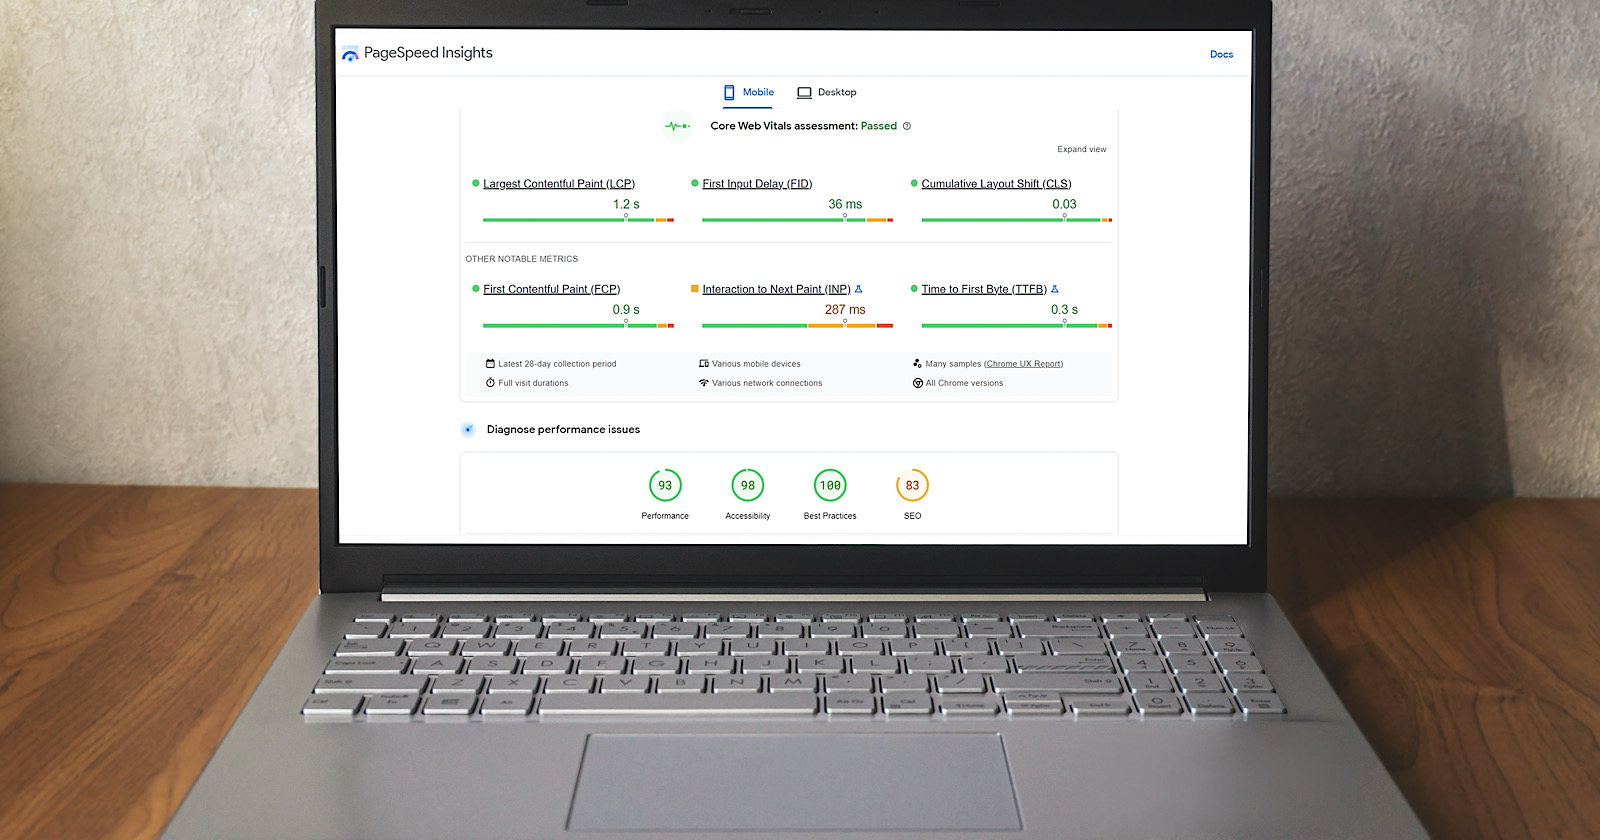Click the INP distribution bar

[x=797, y=325]
